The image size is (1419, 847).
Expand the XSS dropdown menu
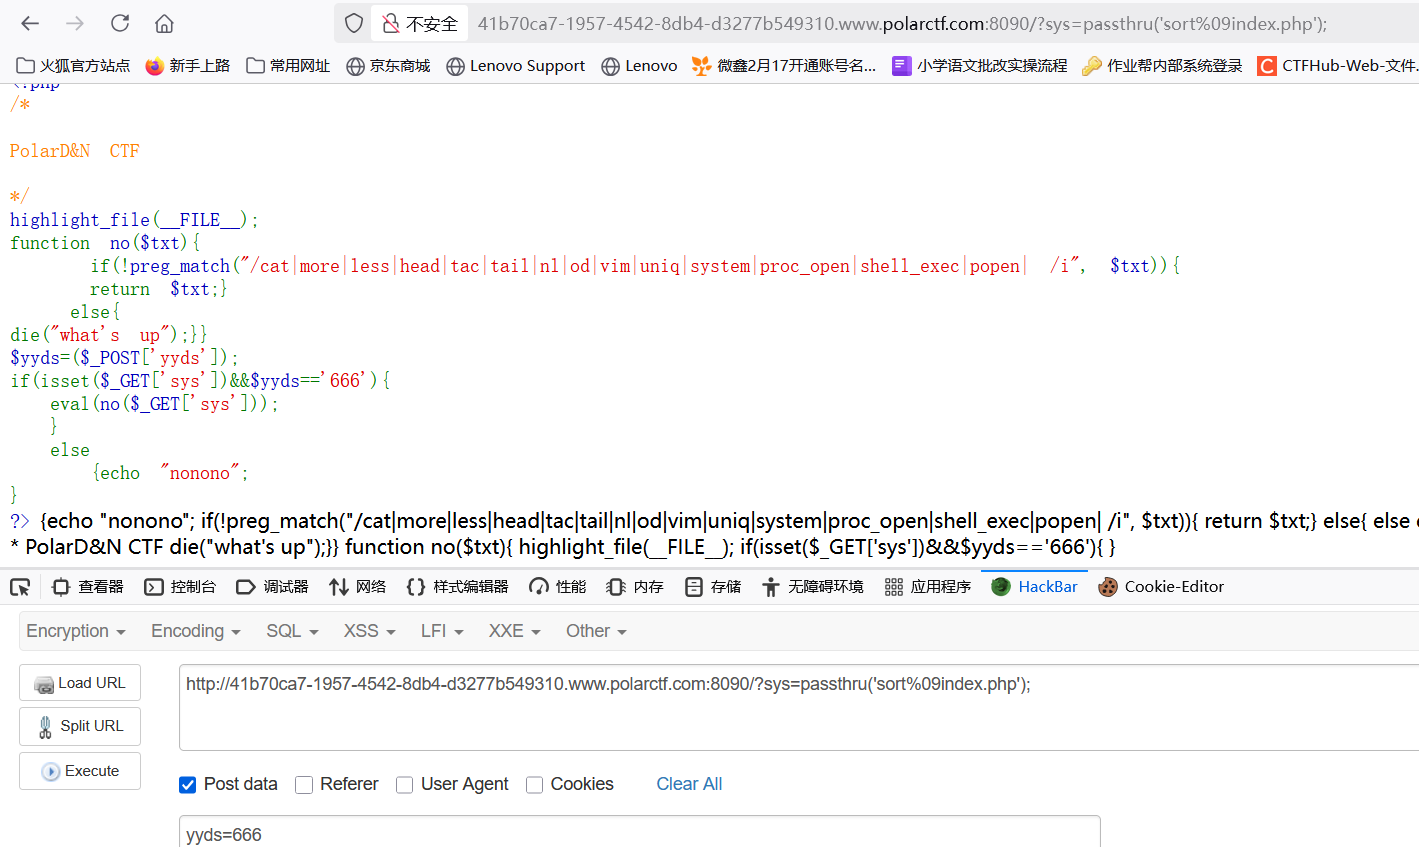click(x=370, y=631)
